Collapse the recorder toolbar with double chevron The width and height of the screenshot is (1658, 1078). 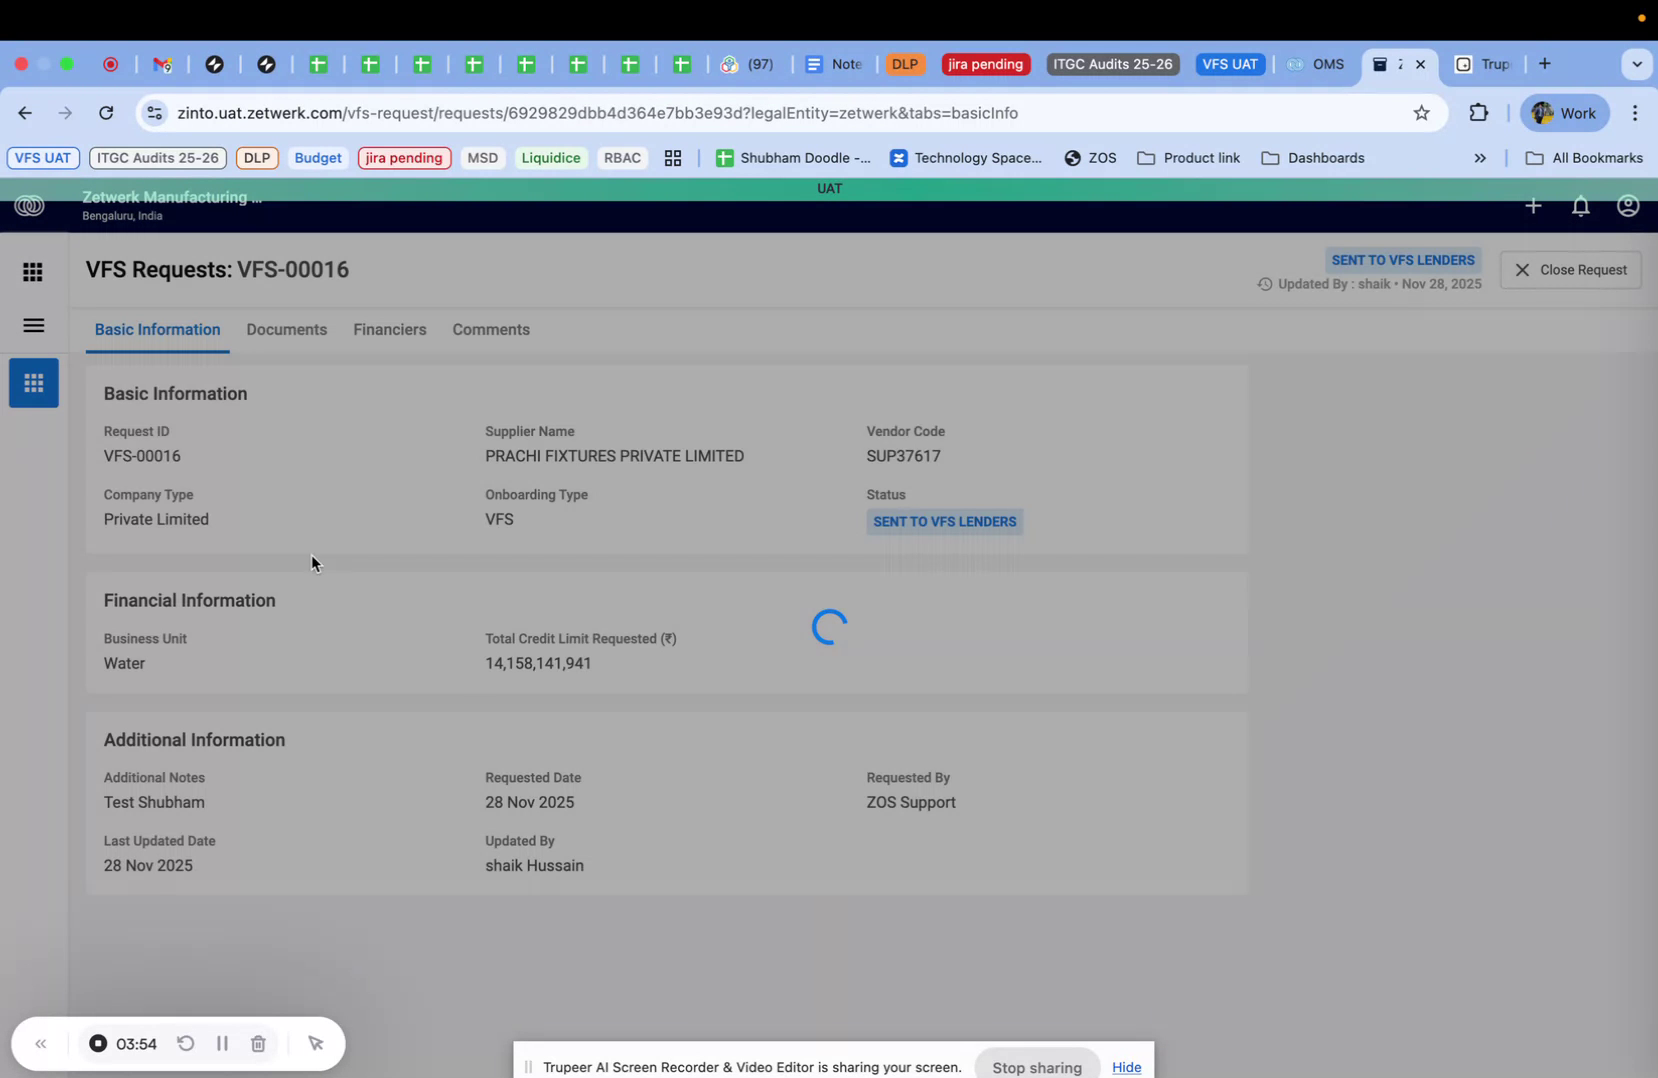41,1043
